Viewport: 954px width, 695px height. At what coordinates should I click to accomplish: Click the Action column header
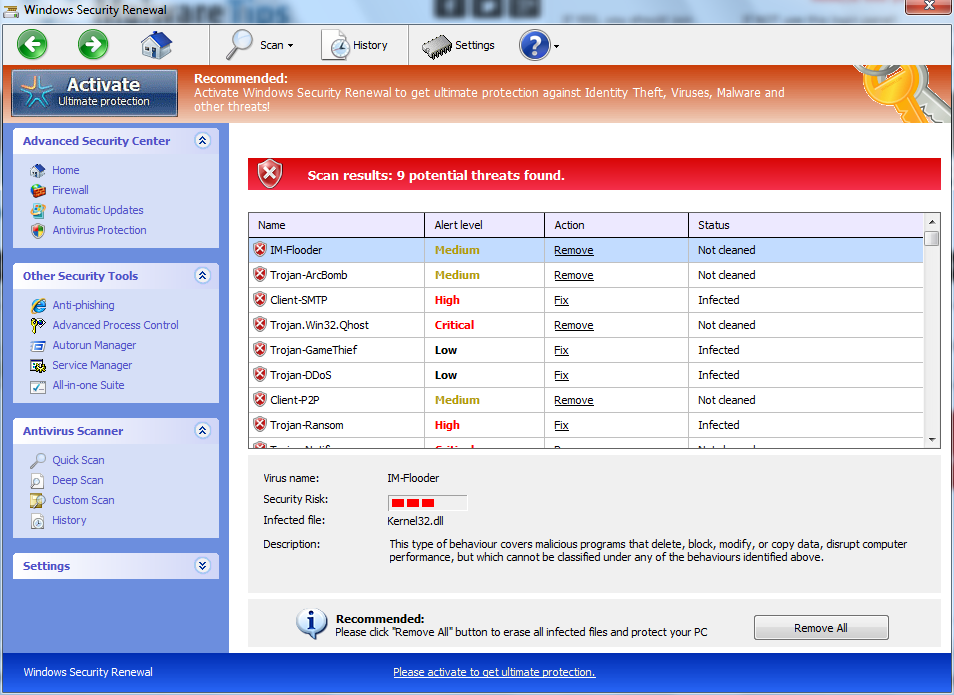pyautogui.click(x=616, y=225)
